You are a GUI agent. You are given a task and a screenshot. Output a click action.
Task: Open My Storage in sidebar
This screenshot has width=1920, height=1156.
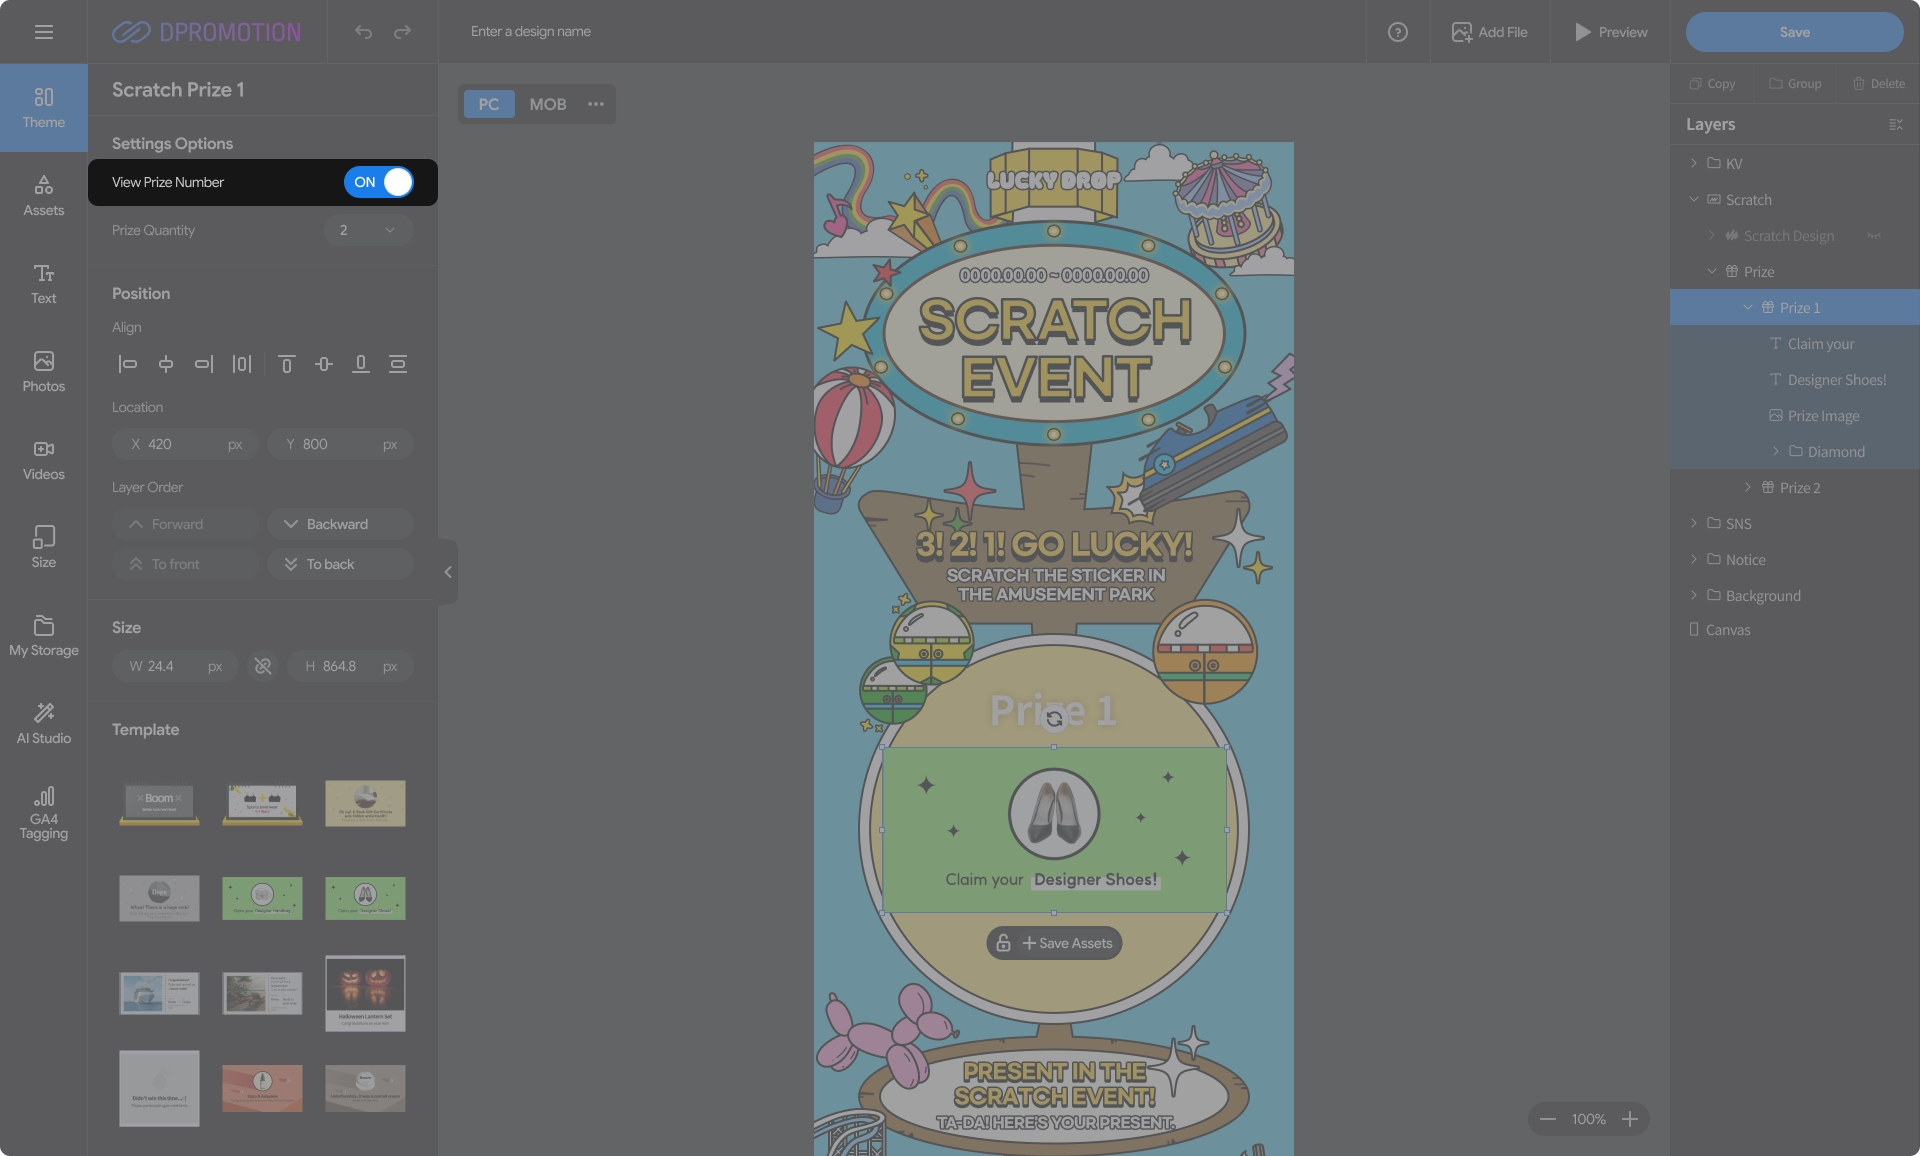point(43,635)
